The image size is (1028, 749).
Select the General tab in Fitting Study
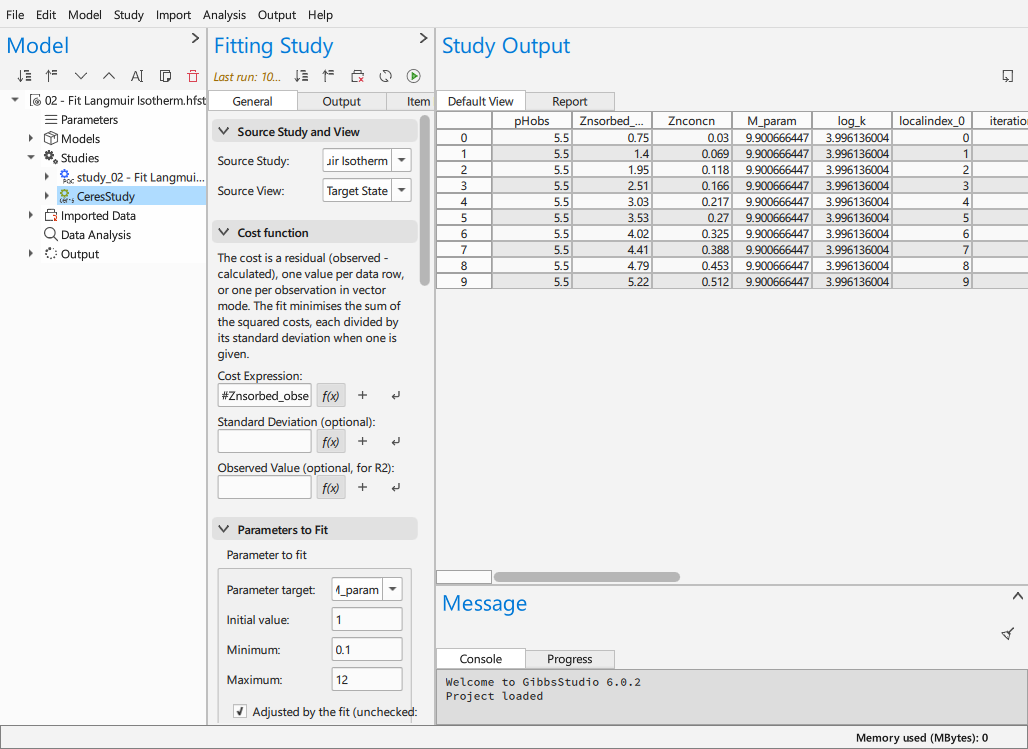(252, 101)
